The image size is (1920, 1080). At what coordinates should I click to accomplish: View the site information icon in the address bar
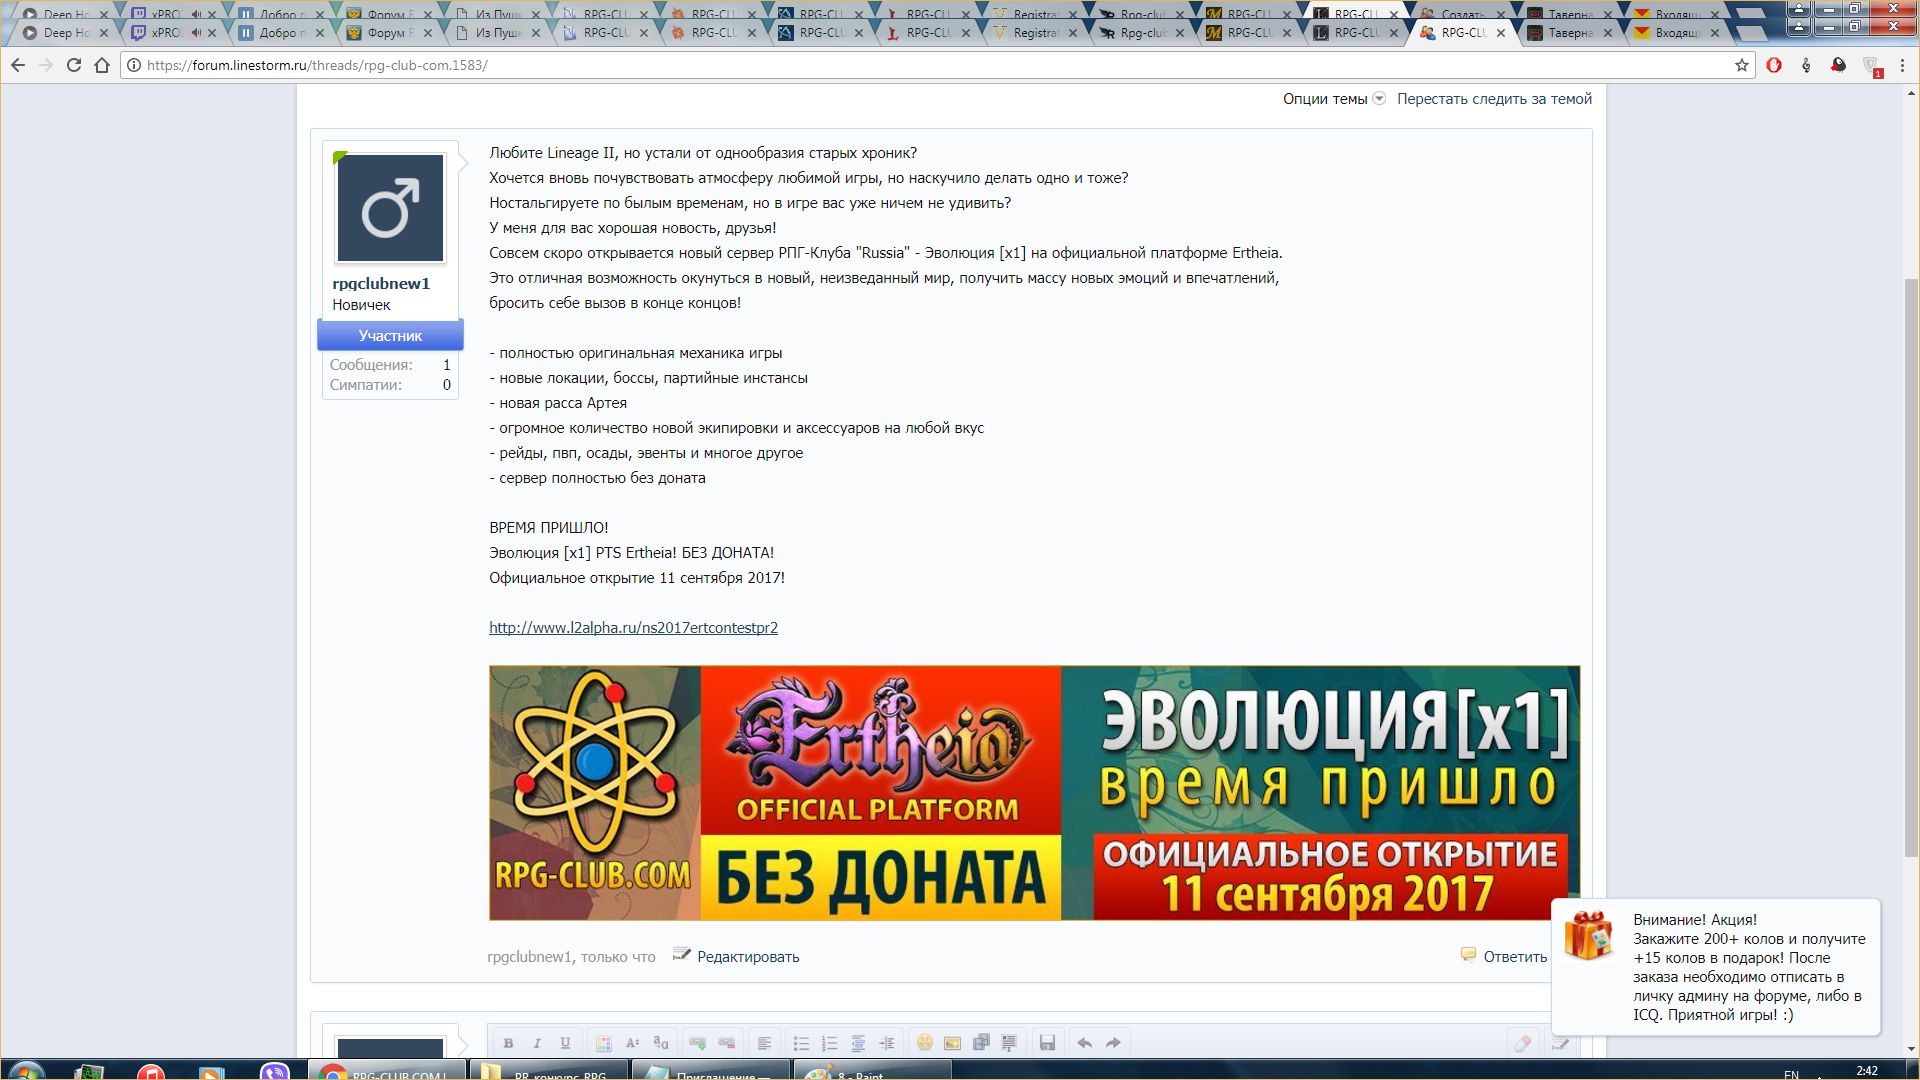tap(133, 65)
